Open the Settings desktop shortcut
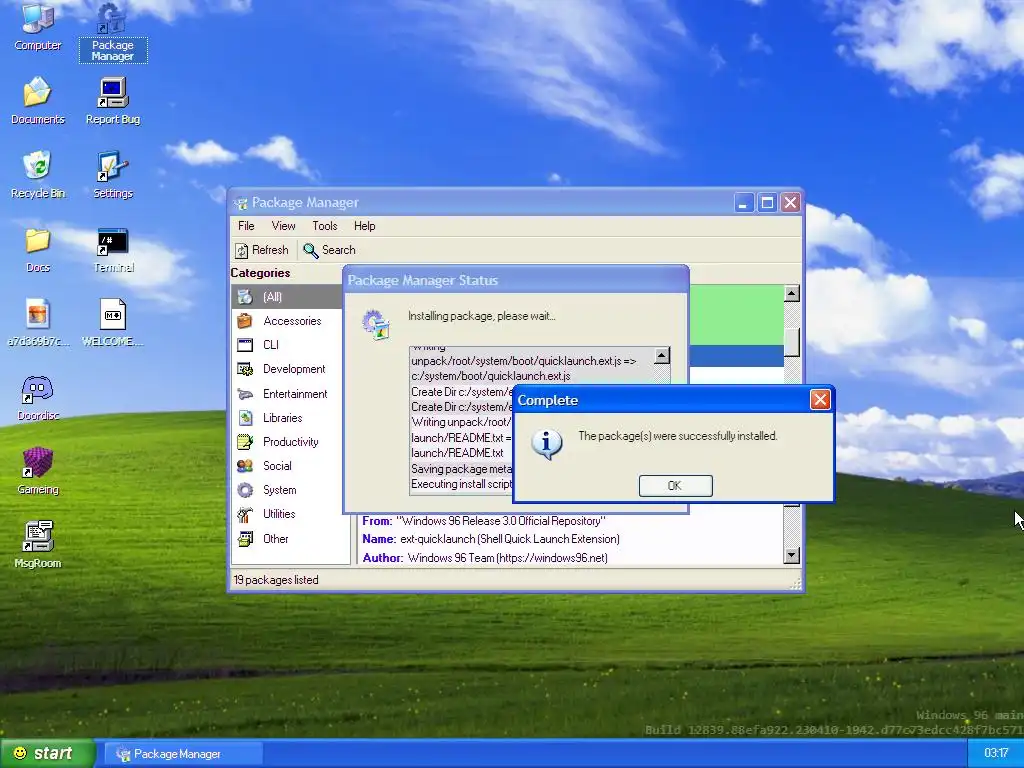The width and height of the screenshot is (1024, 768). coord(112,174)
